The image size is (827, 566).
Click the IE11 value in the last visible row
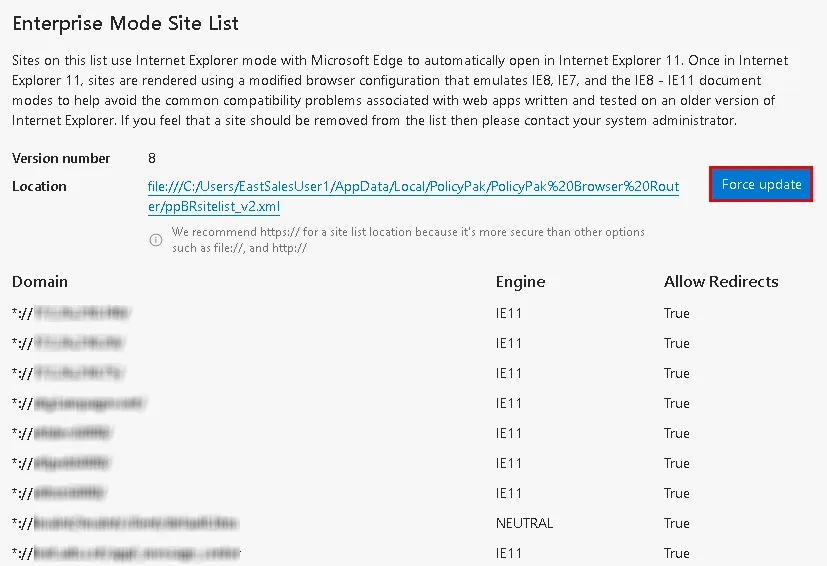click(508, 553)
